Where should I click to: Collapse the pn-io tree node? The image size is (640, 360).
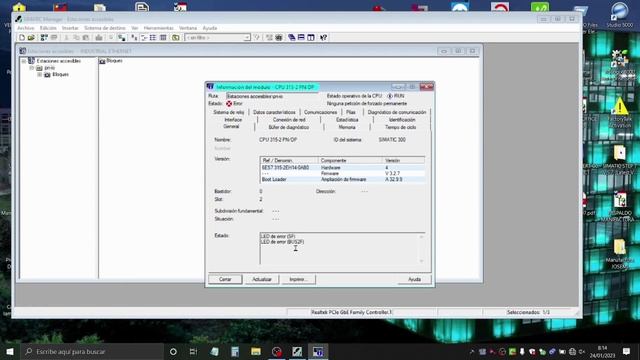pyautogui.click(x=31, y=68)
